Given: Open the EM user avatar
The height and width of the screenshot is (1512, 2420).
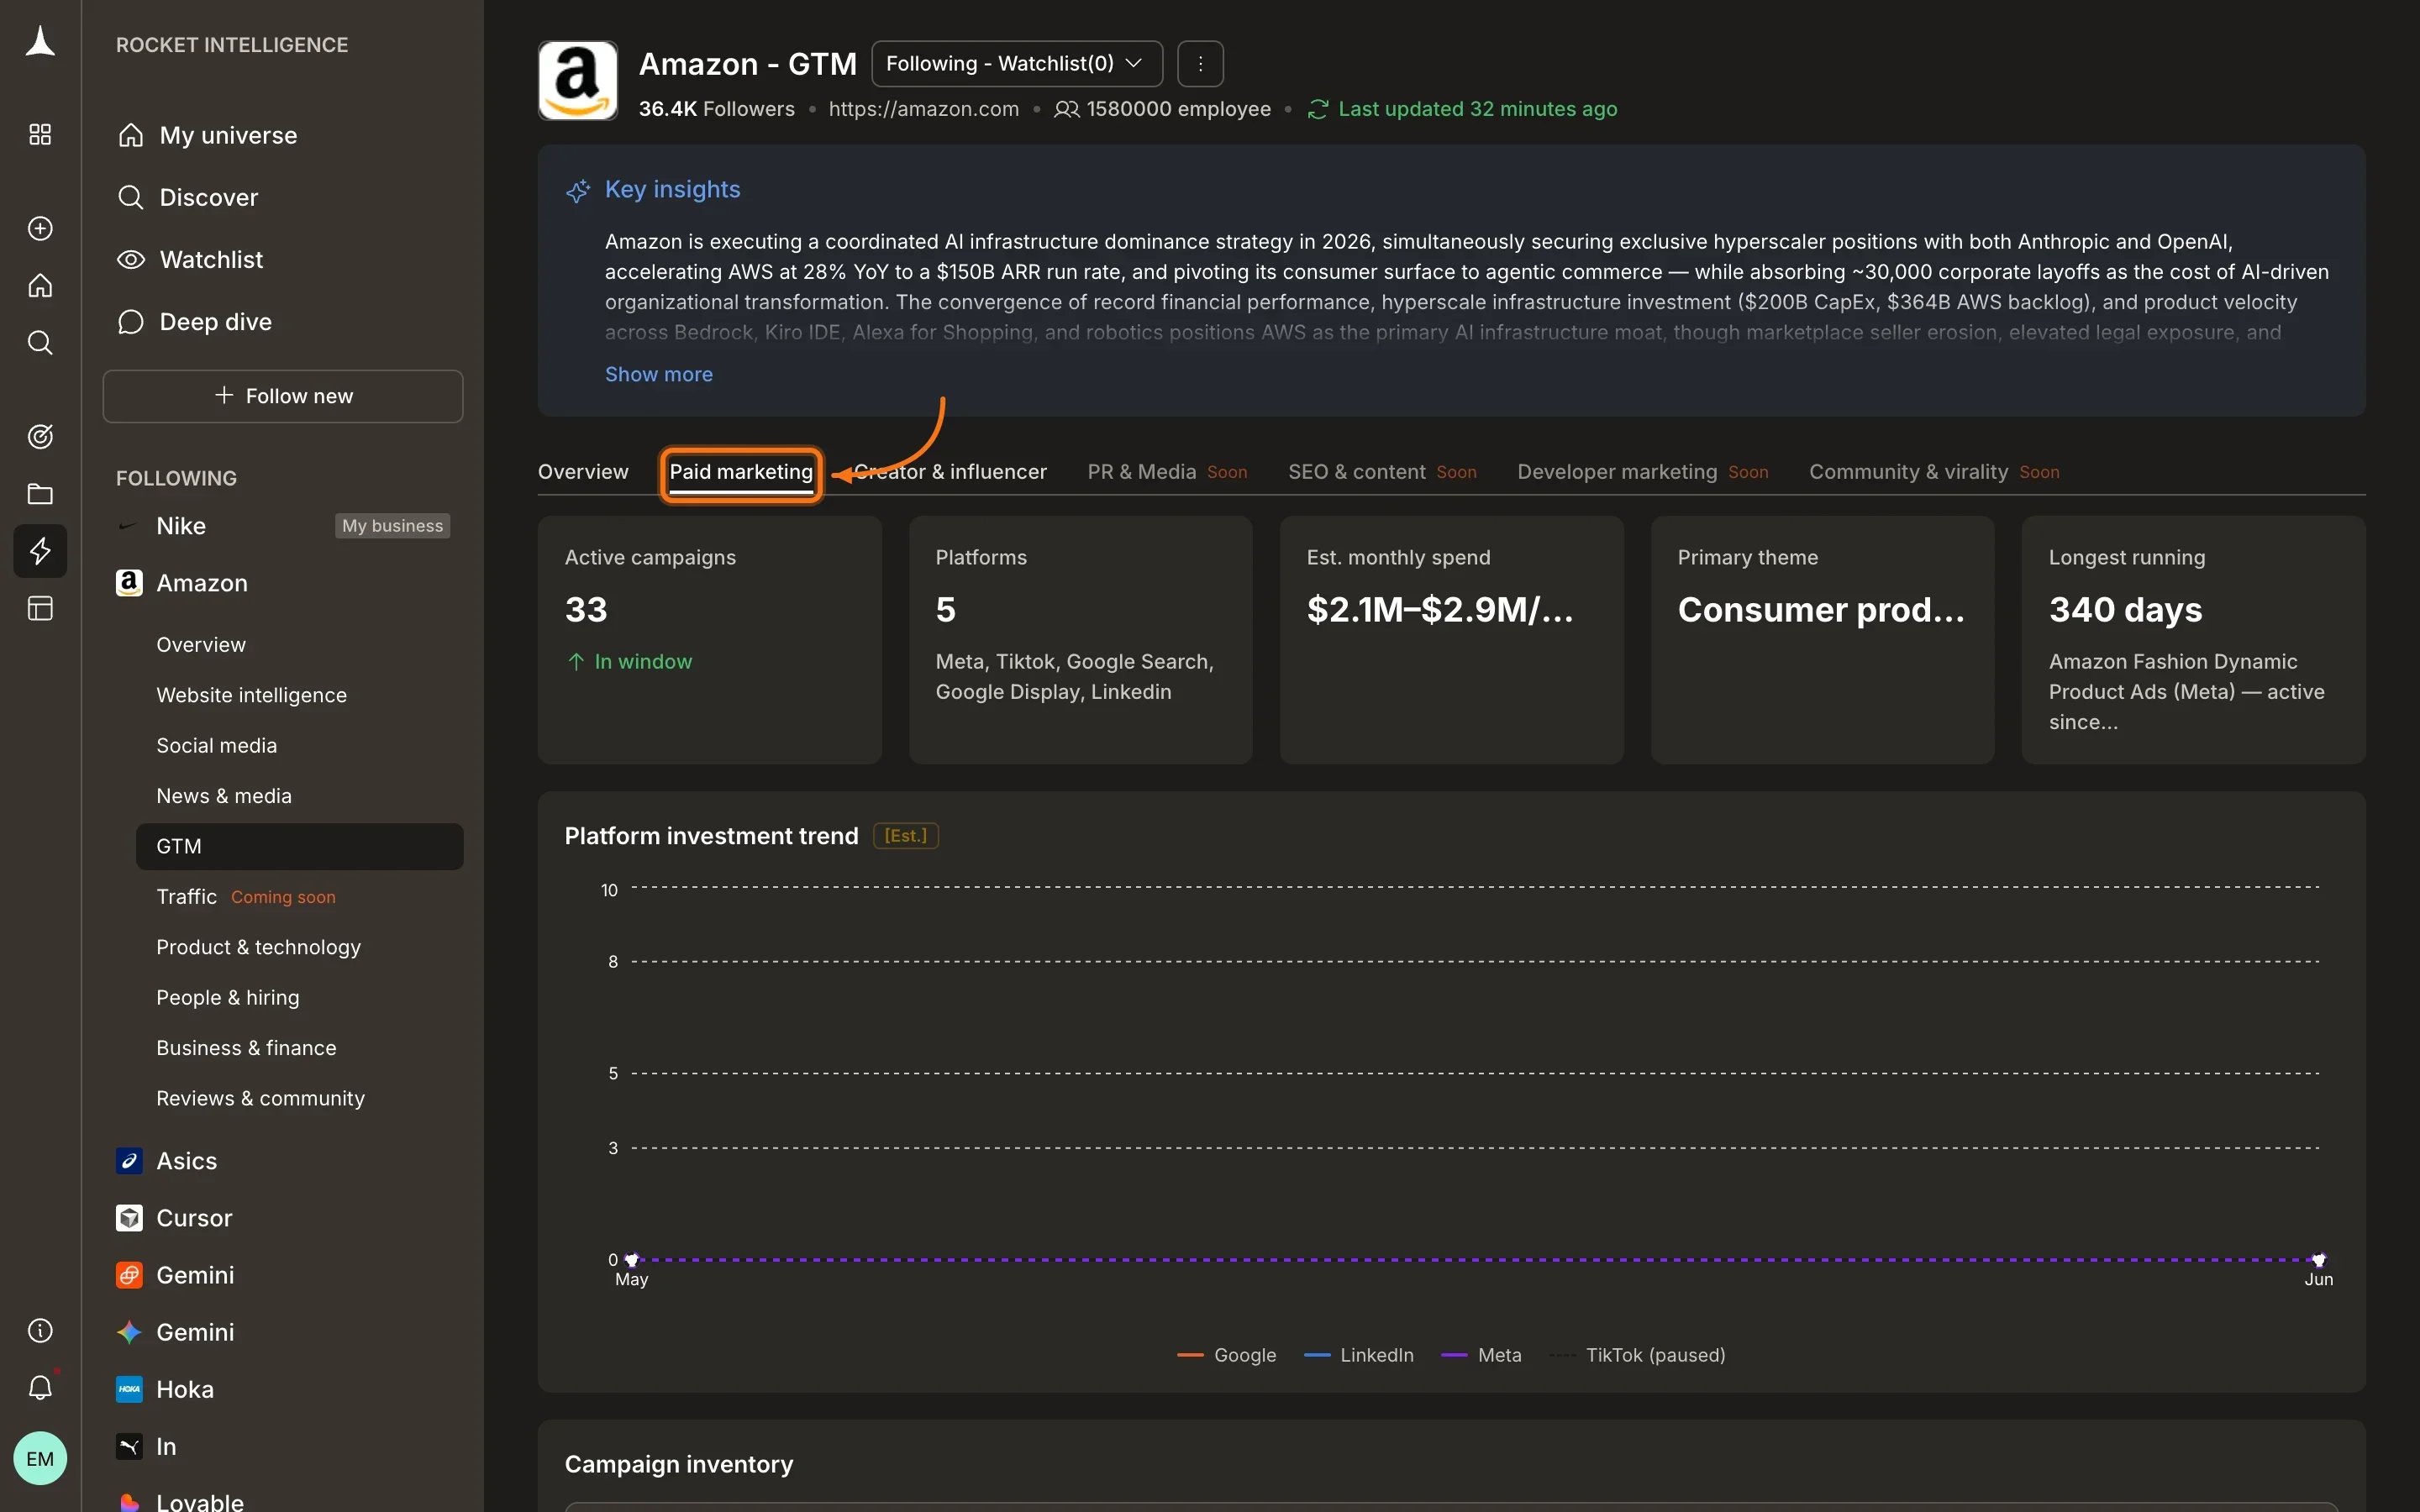Looking at the screenshot, I should 40,1458.
